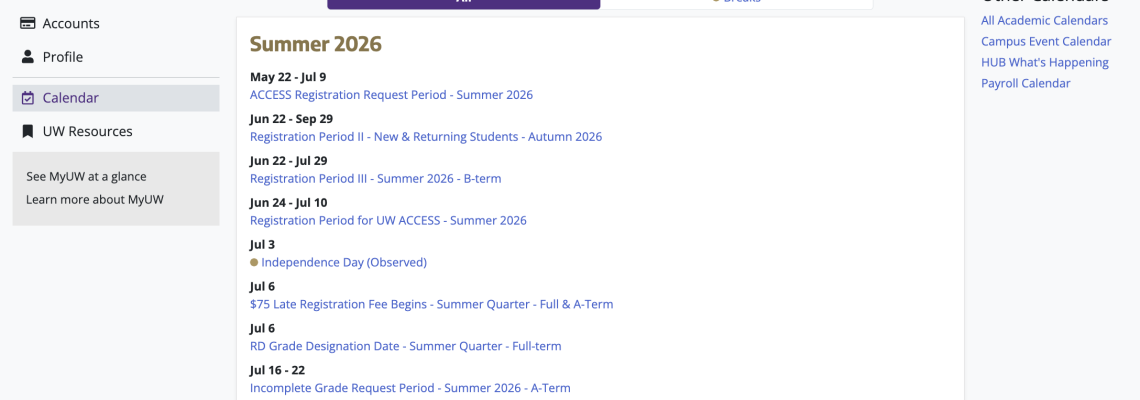Open Independence Day (Observed) event link

(x=344, y=262)
